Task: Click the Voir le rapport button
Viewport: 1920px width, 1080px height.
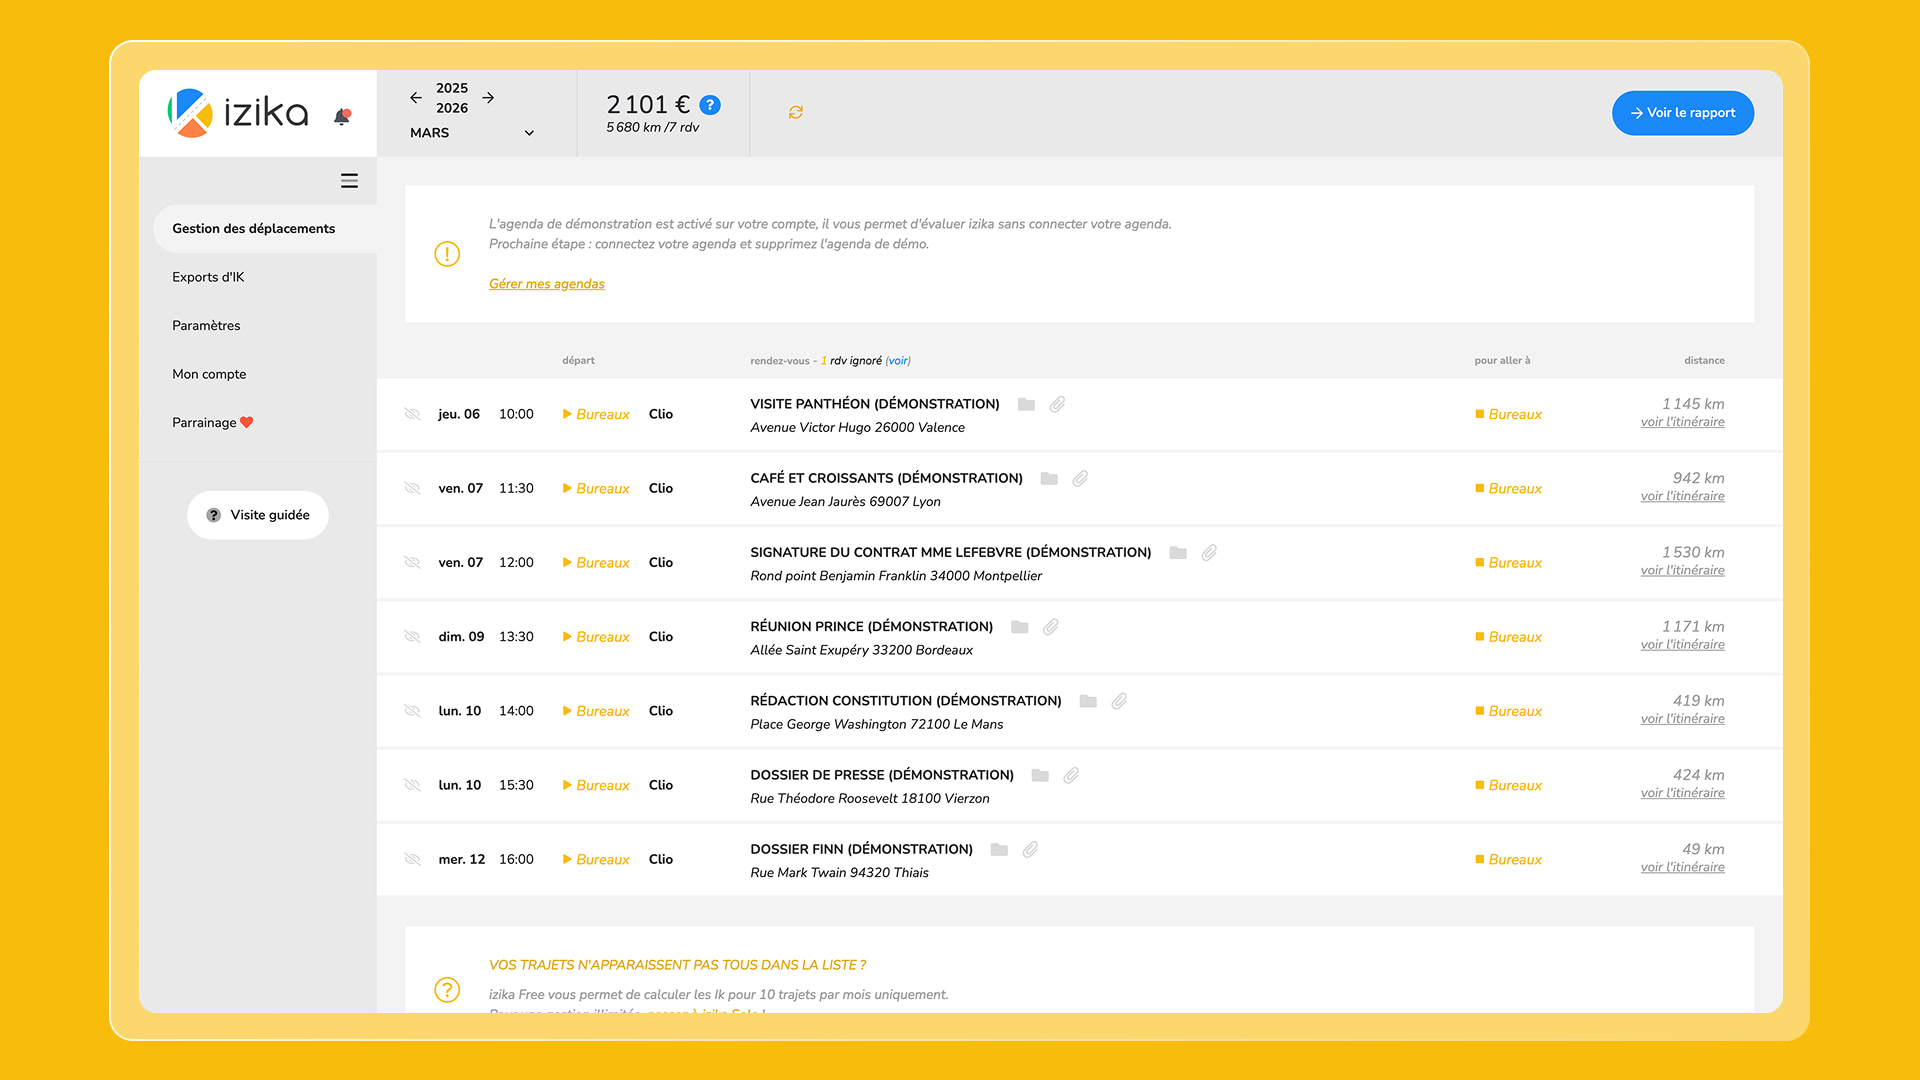Action: (x=1682, y=113)
